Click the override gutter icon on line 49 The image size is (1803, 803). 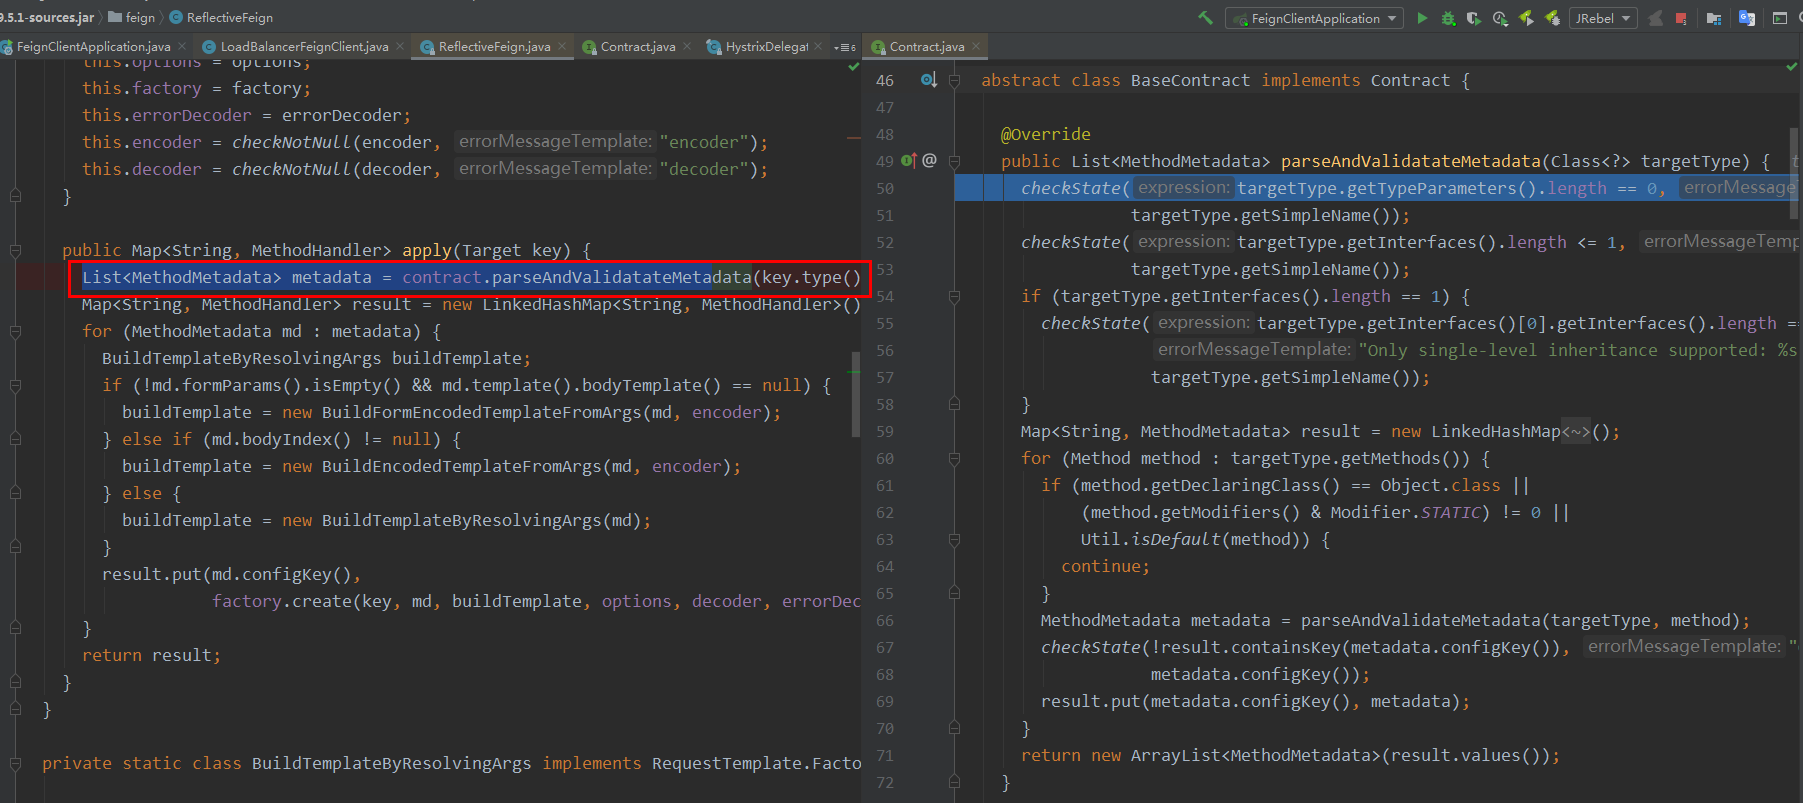(909, 160)
